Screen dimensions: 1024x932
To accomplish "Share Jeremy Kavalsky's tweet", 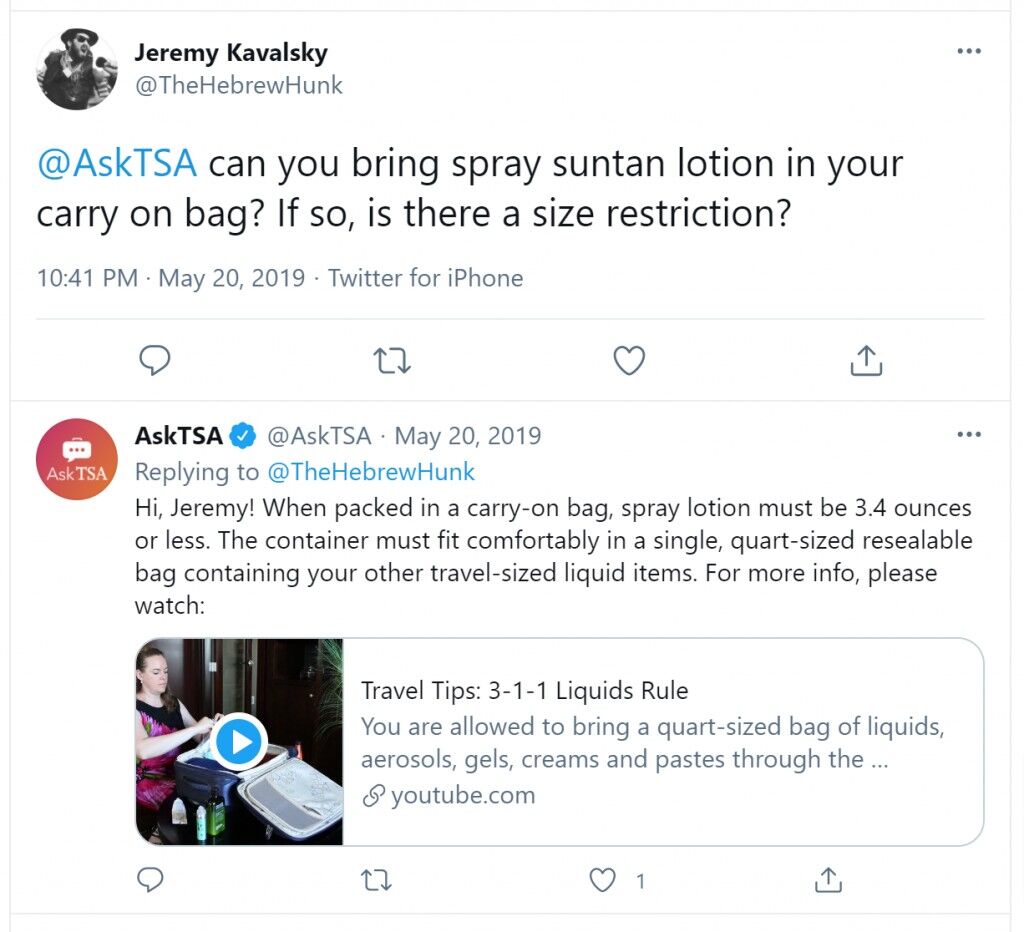I will [866, 360].
